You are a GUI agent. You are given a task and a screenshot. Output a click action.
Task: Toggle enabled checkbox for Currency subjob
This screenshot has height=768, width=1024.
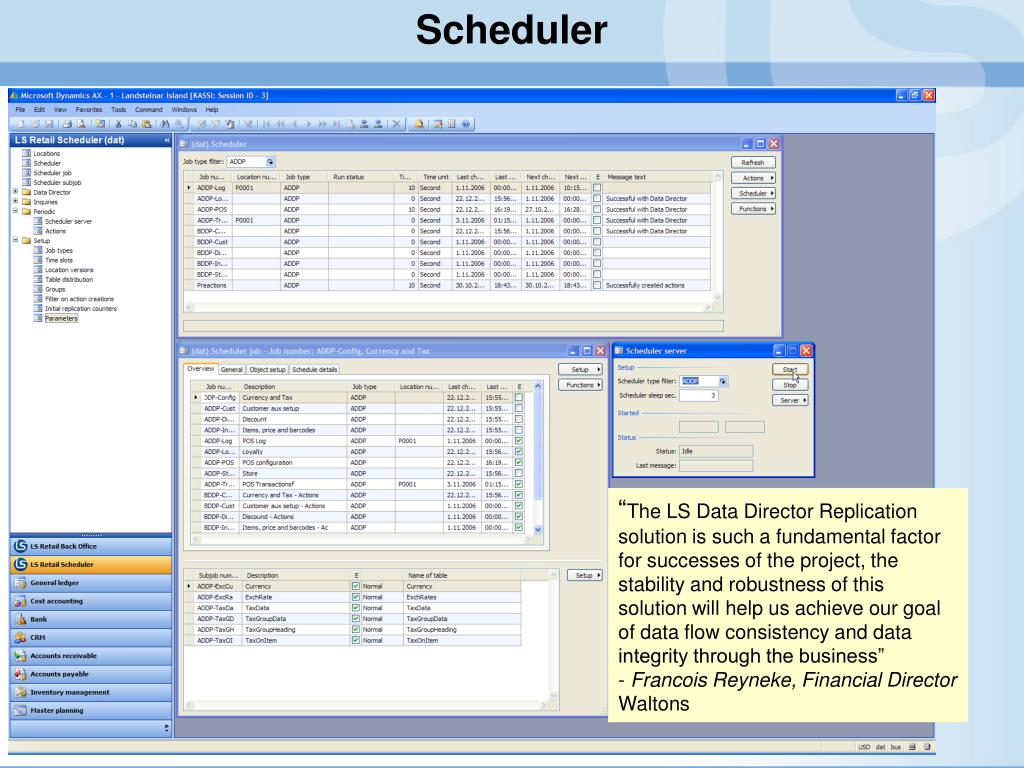click(x=356, y=586)
